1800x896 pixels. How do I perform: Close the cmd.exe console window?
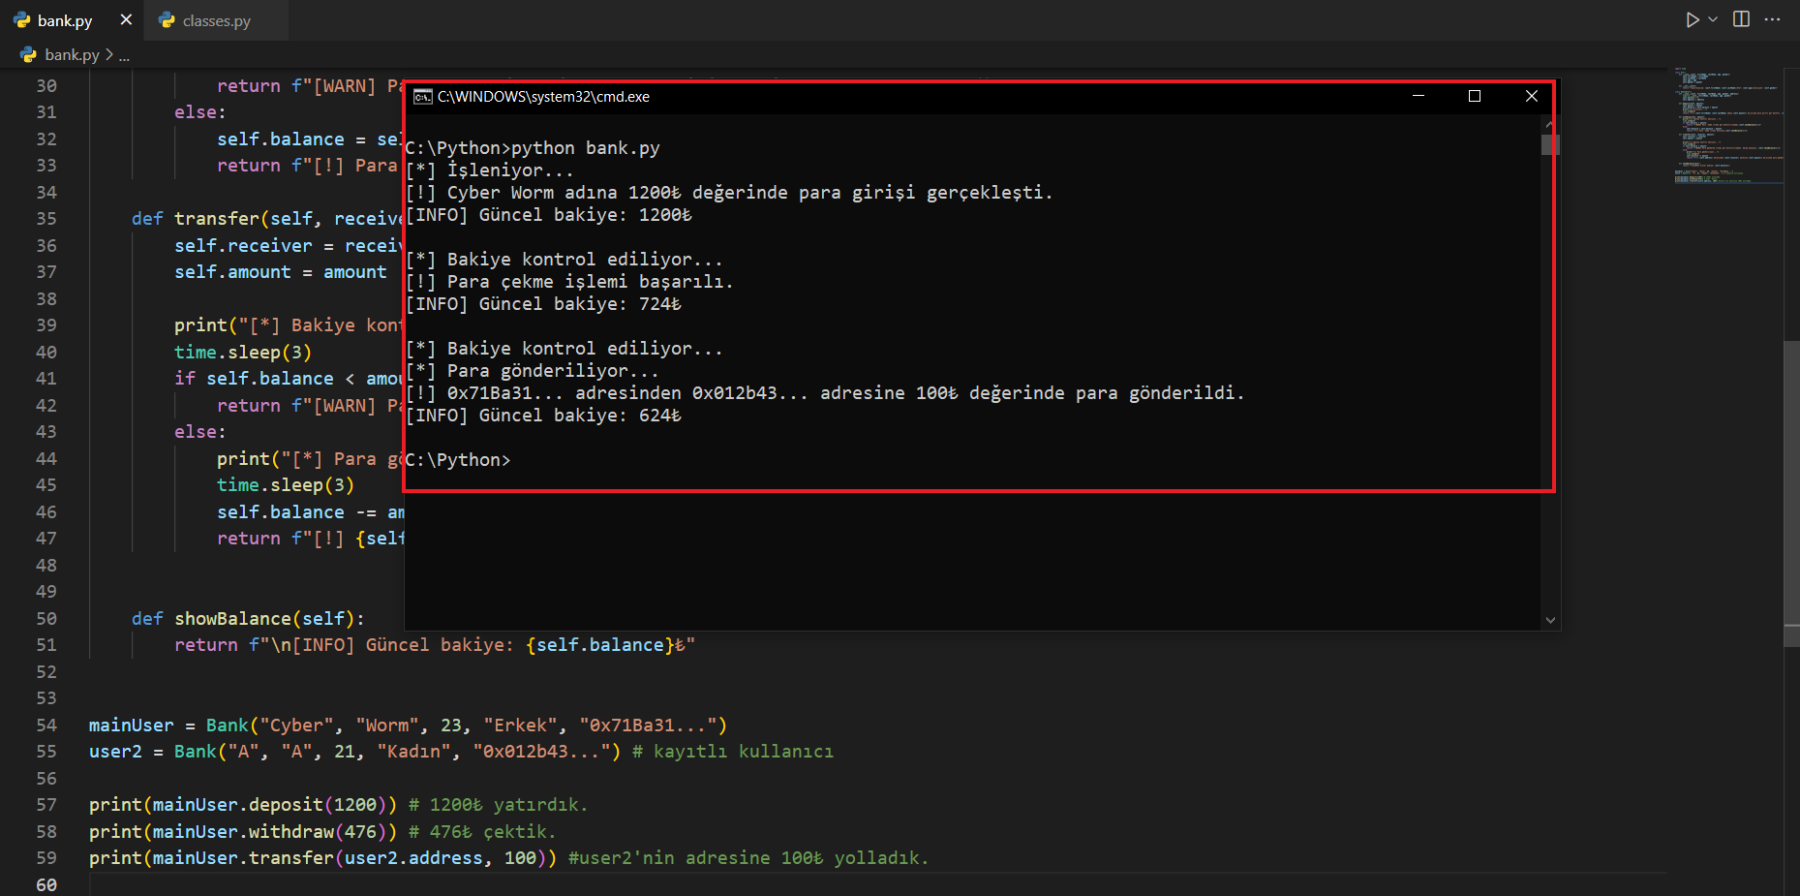[x=1531, y=96]
